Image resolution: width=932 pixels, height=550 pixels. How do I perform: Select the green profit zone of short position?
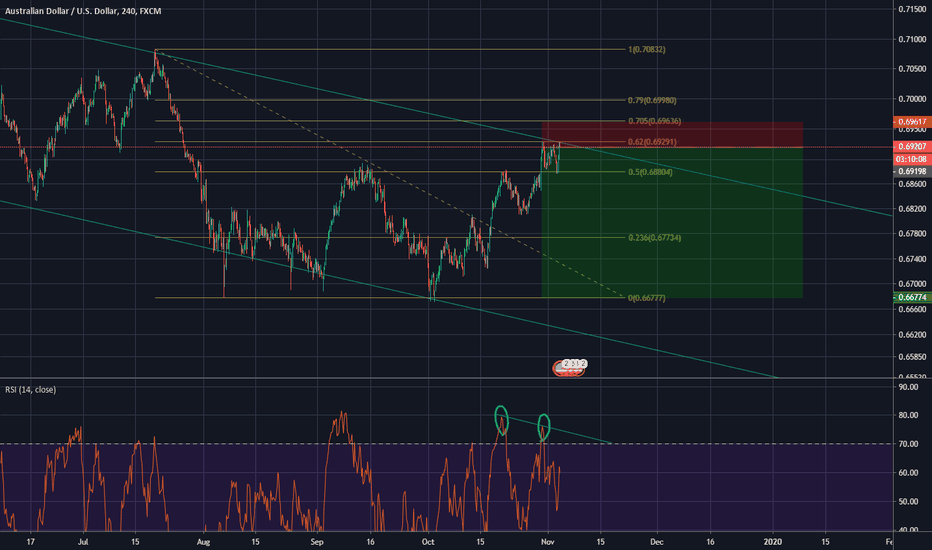pyautogui.click(x=672, y=222)
